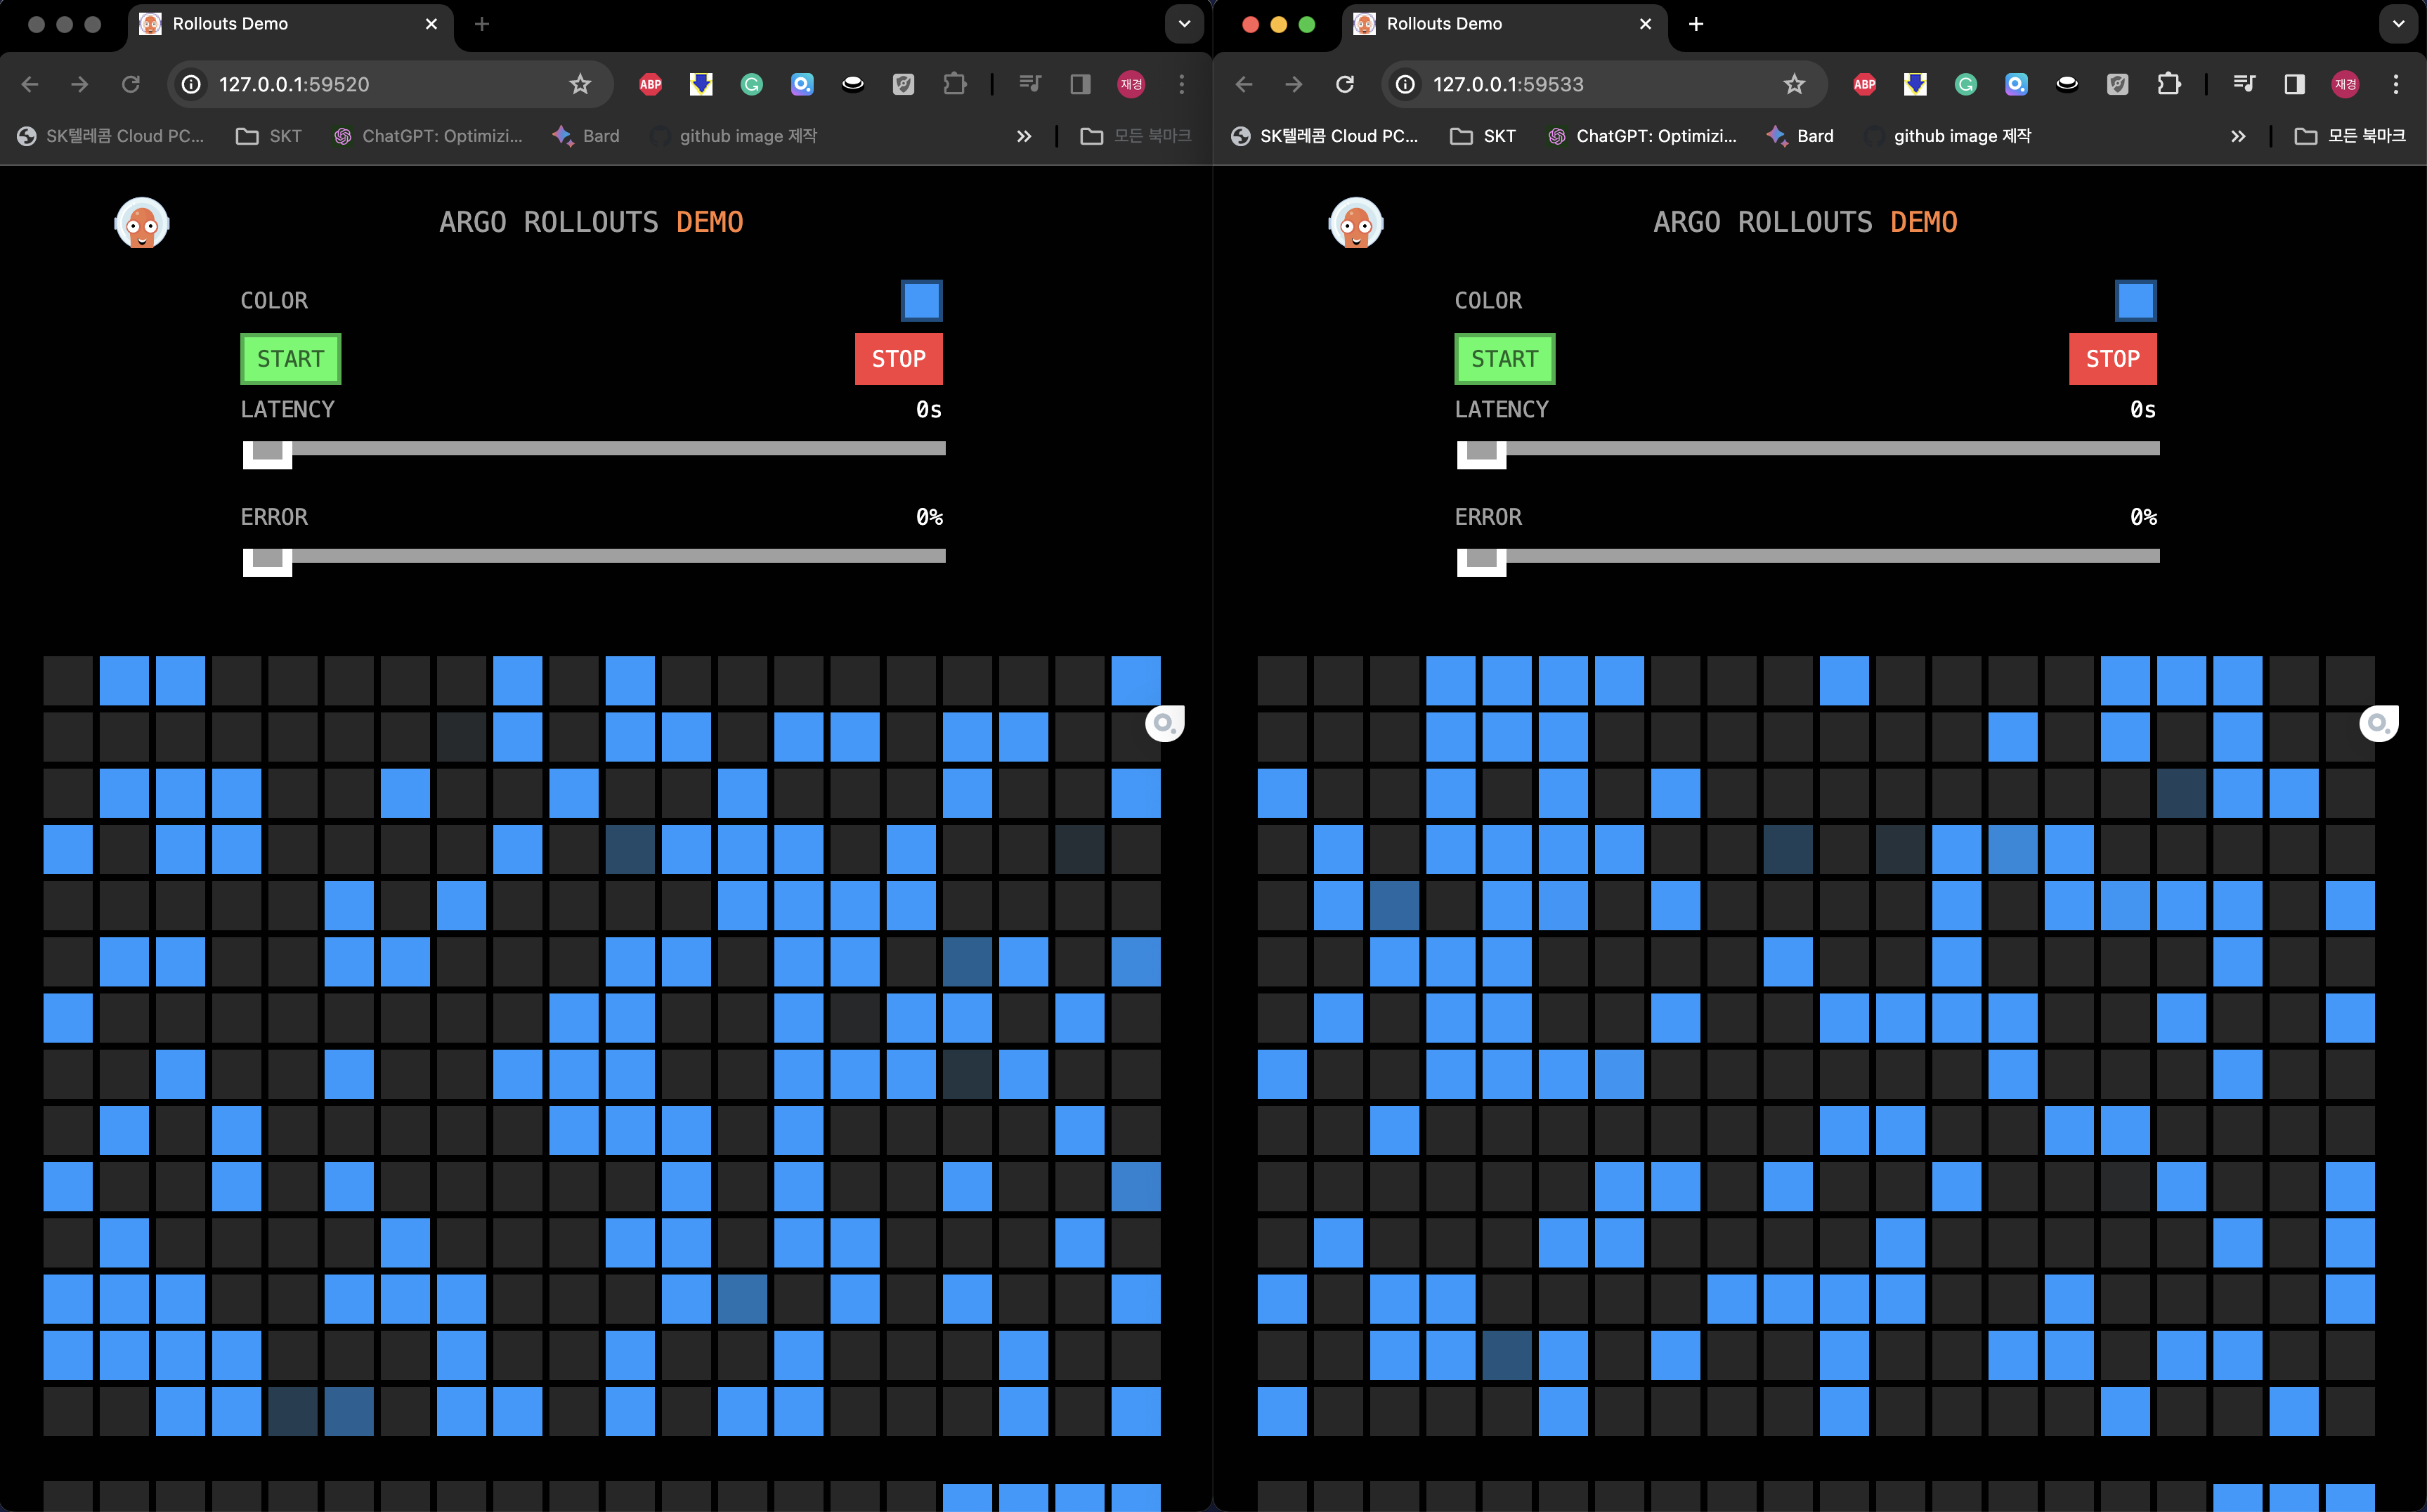
Task: Open github image 제작 bookmark in the 59520 window
Action: [x=734, y=136]
